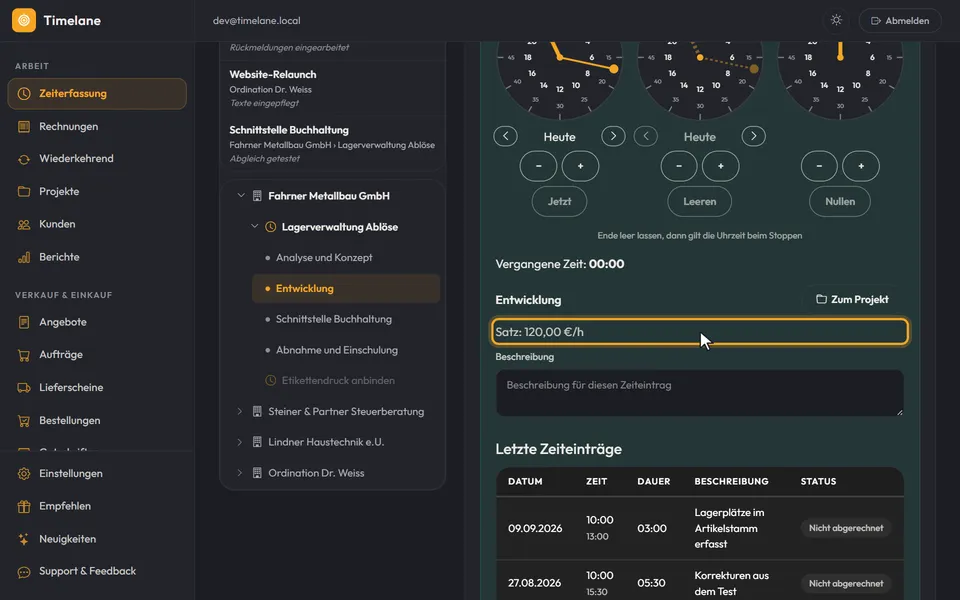The height and width of the screenshot is (600, 960).
Task: Click the chat bubble icon beside Support & Feedback
Action: 24,572
